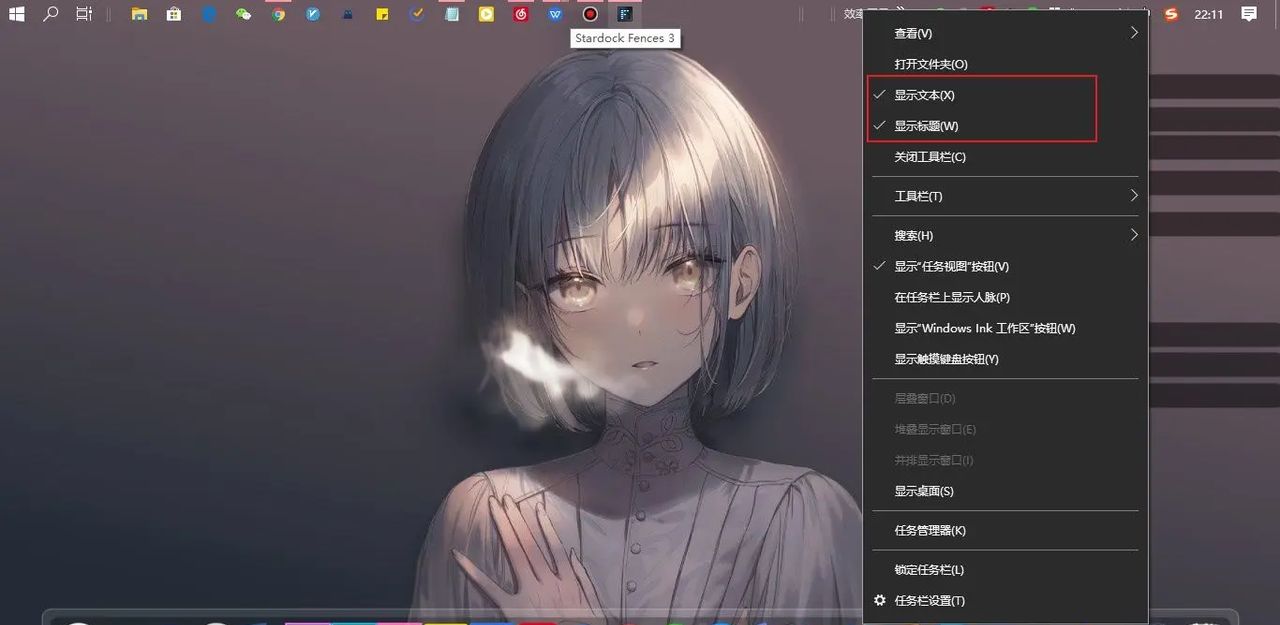
Task: Click the Sogou input method tray icon
Action: click(1171, 14)
